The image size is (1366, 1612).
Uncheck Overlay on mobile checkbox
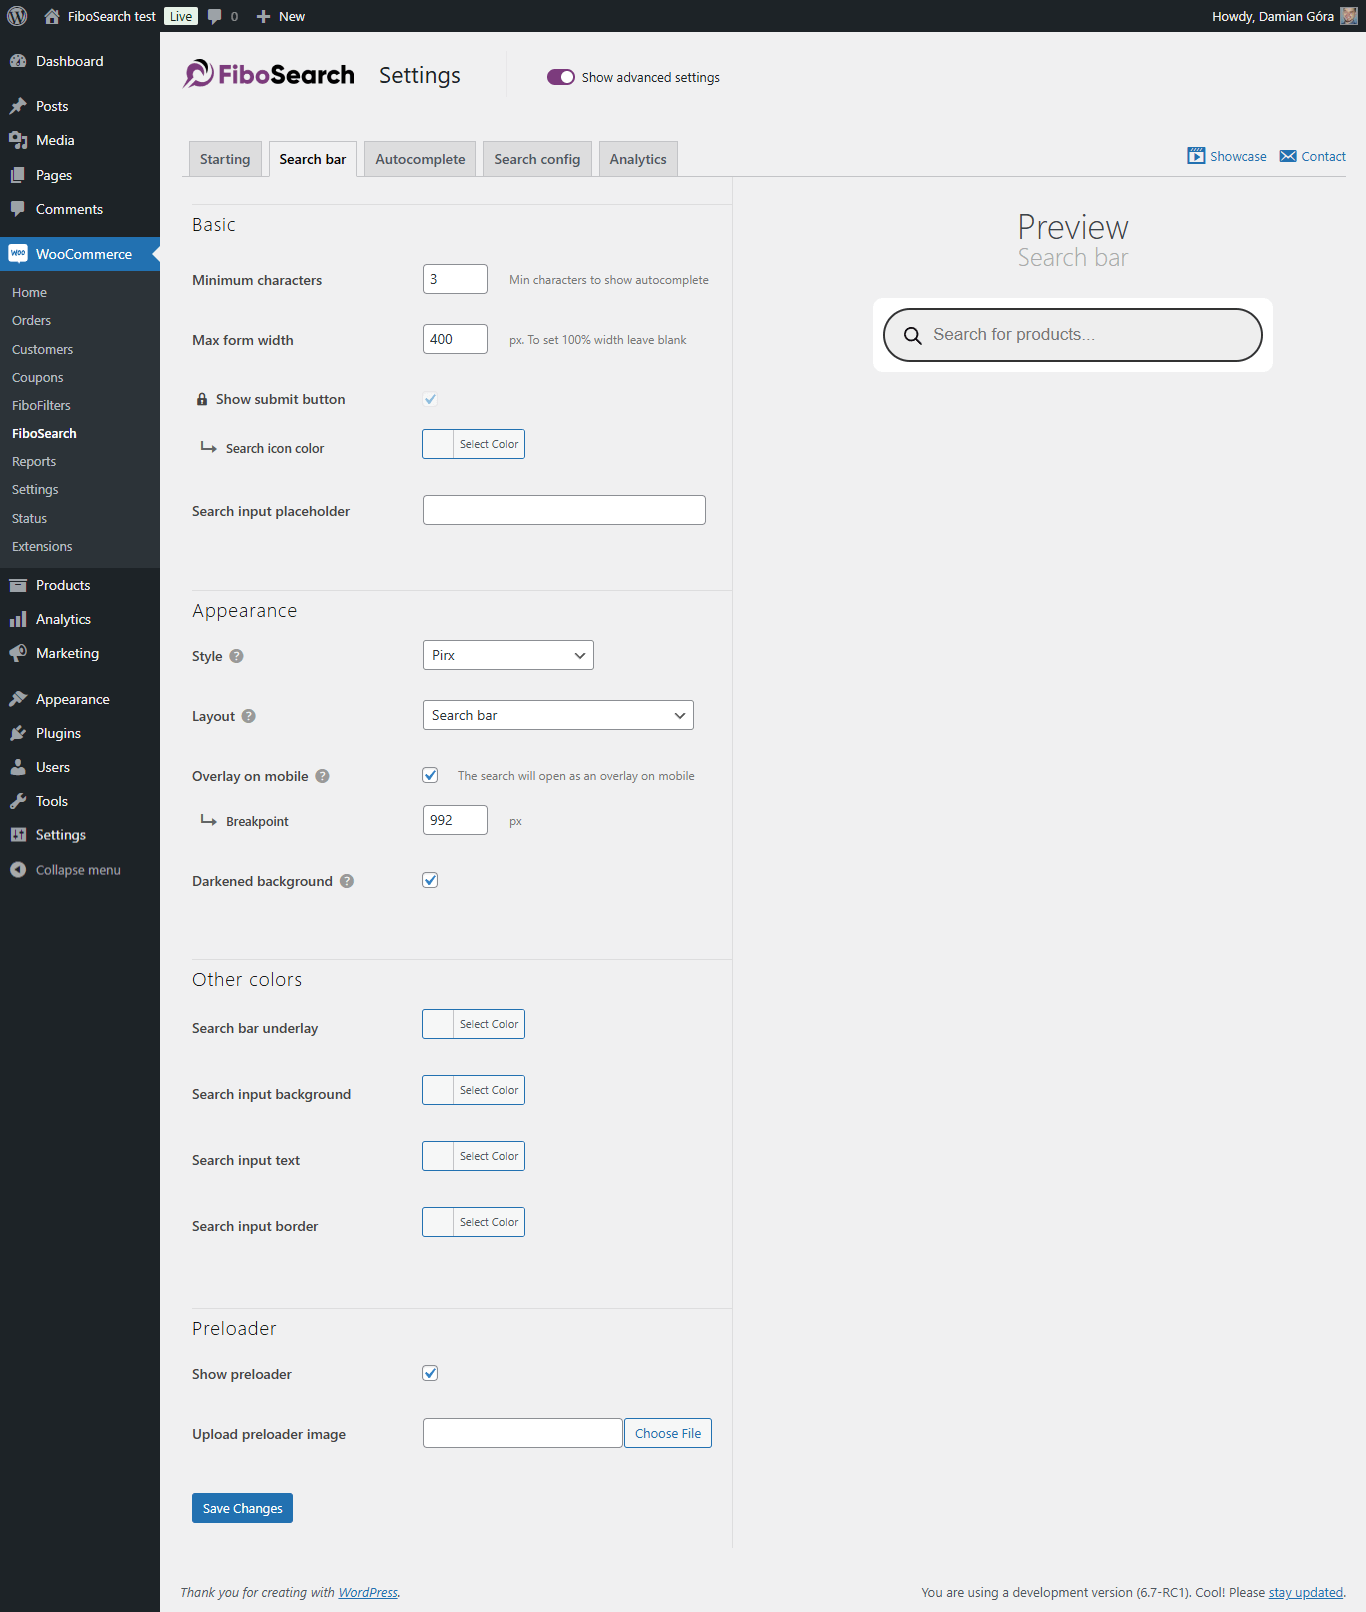pos(430,775)
